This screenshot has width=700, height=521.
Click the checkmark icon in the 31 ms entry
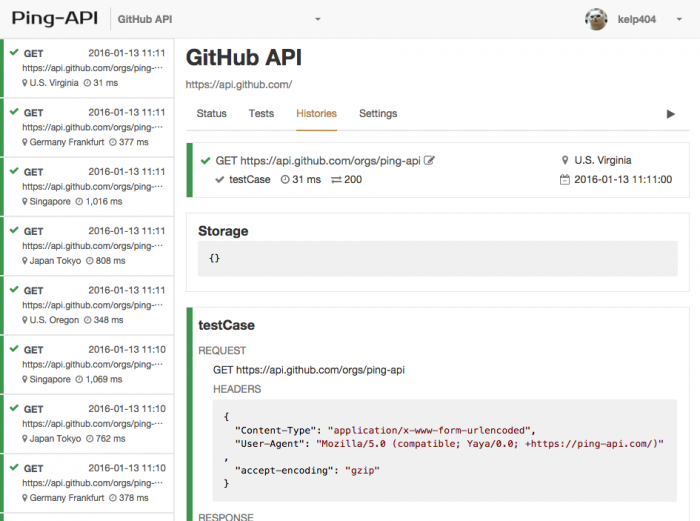click(14, 52)
